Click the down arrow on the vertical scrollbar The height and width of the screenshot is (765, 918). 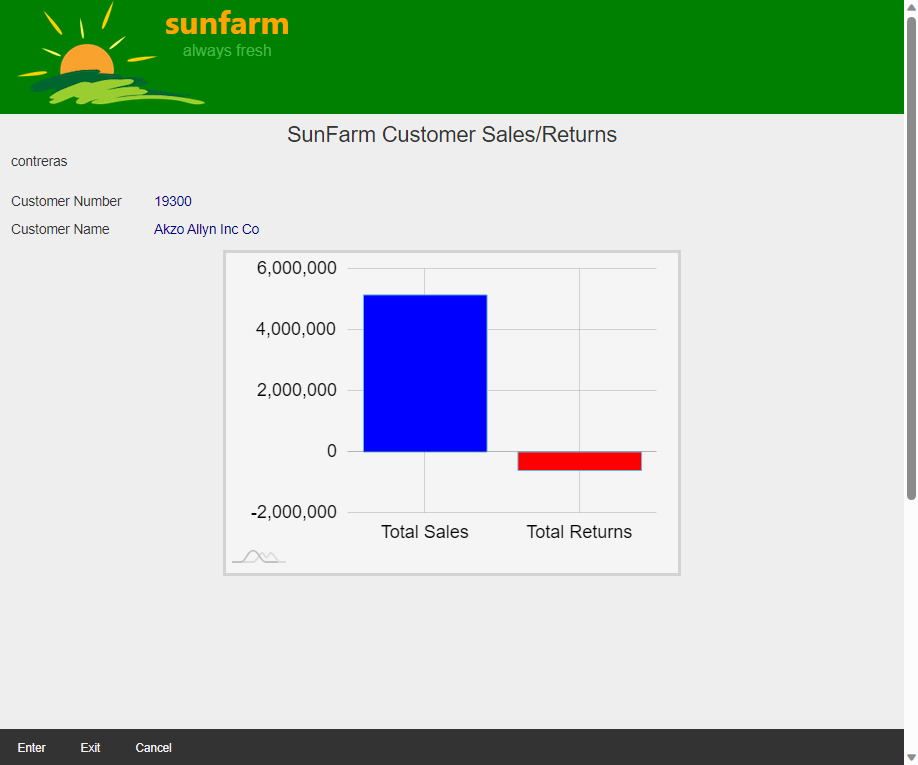(910, 758)
